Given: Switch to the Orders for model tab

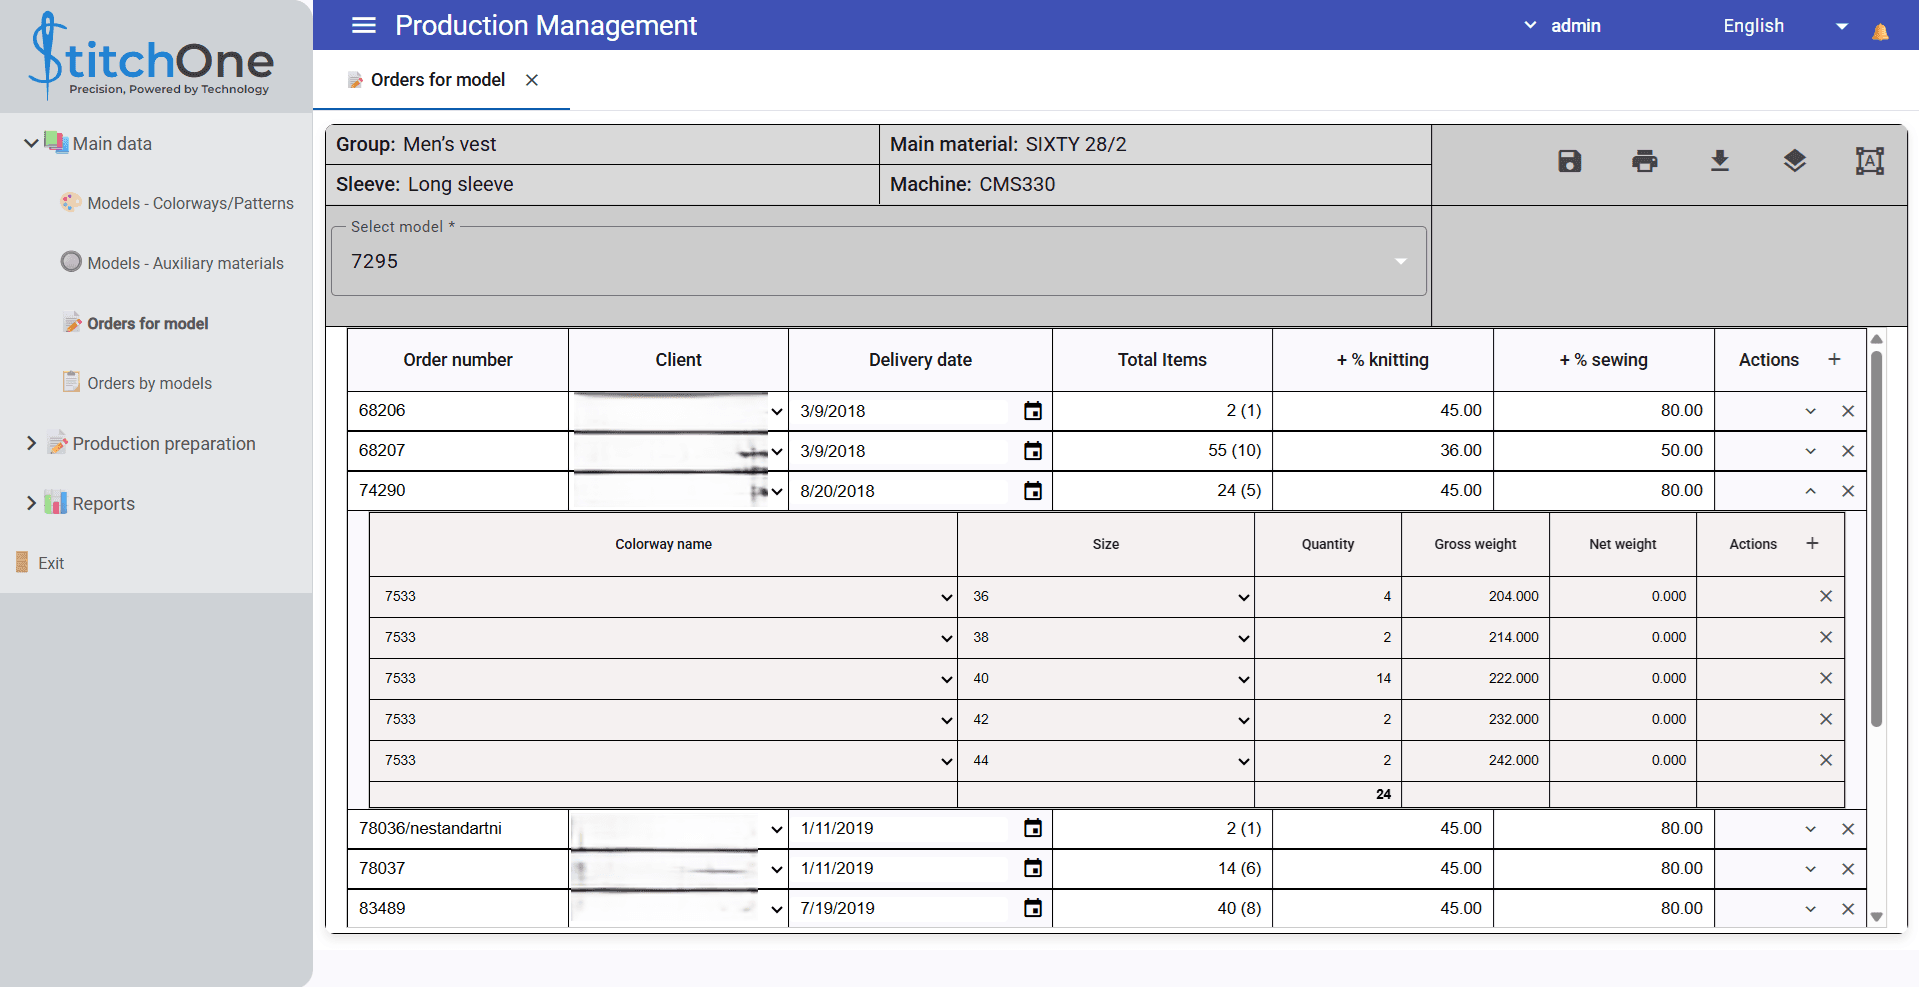Looking at the screenshot, I should tap(438, 80).
